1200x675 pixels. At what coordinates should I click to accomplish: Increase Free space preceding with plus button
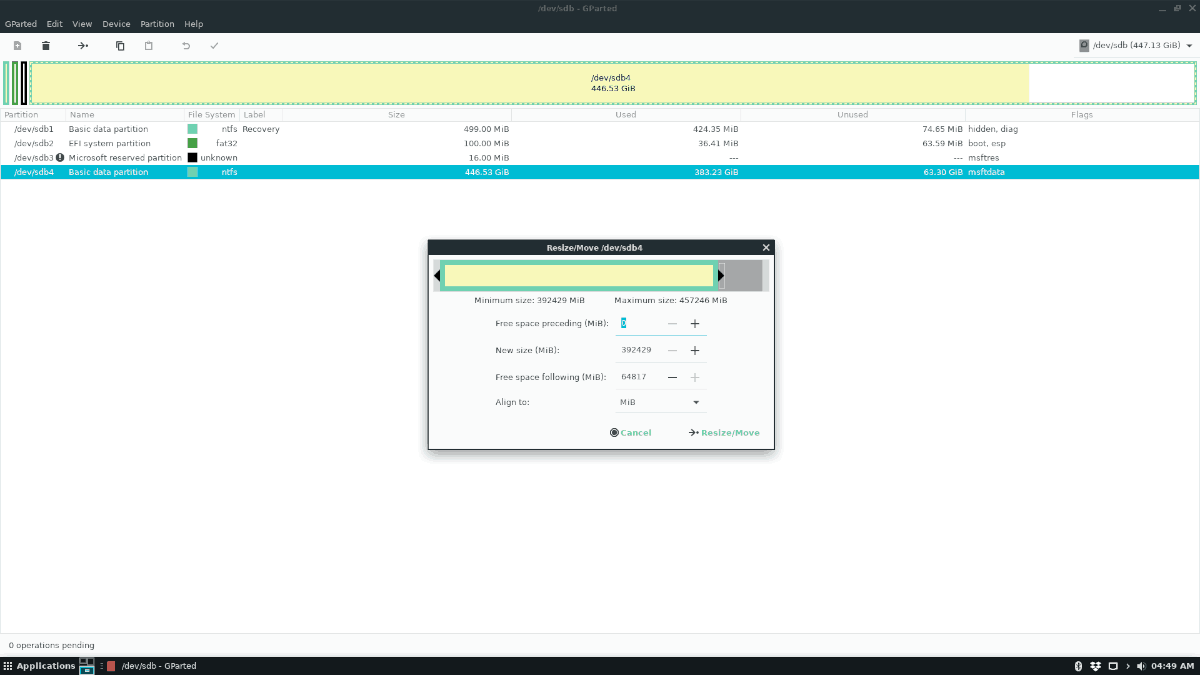tap(695, 324)
